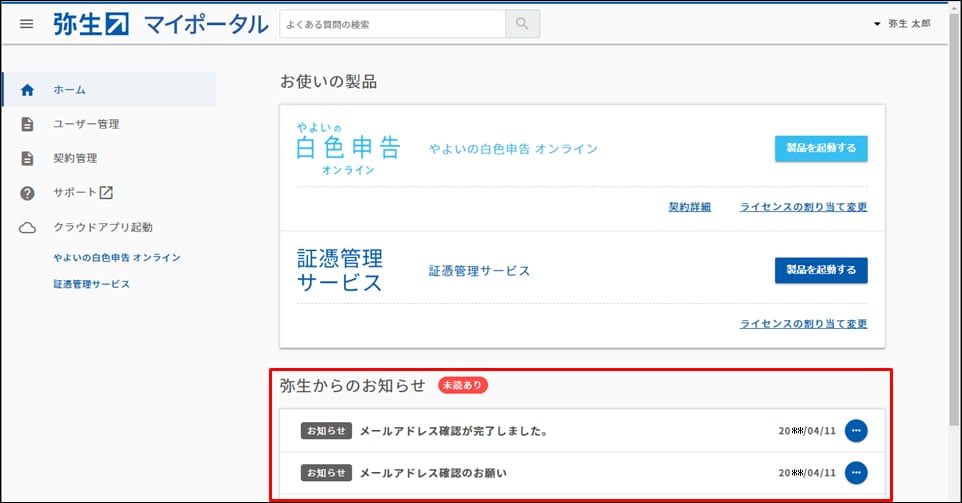Screen dimensions: 962x503
Task: Expand the 弥生 太郎 account dropdown
Action: click(x=902, y=24)
